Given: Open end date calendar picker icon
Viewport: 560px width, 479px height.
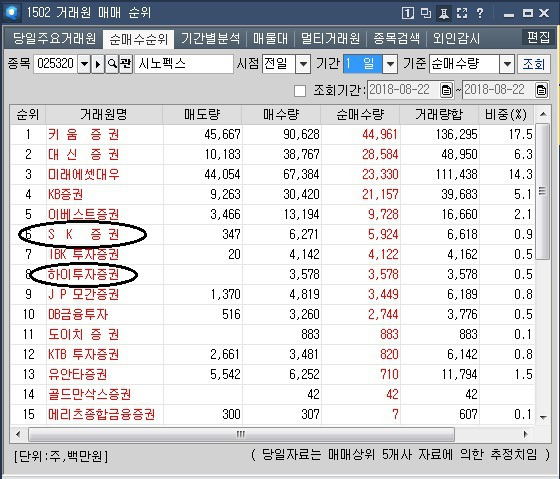Looking at the screenshot, I should 541,90.
